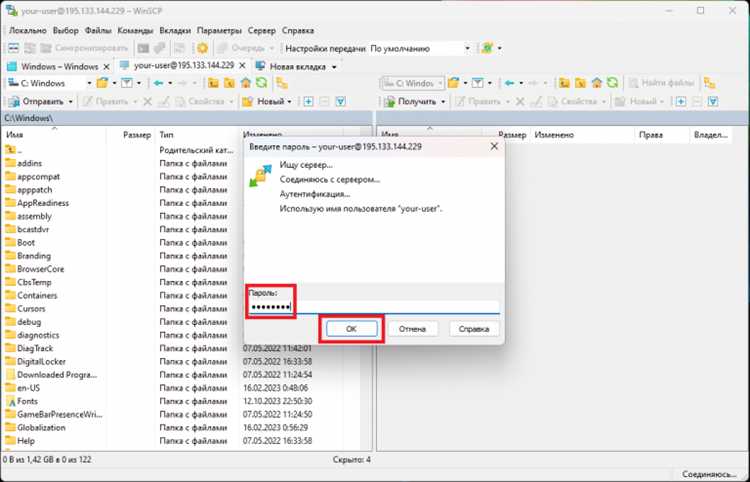This screenshot has width=750, height=482.
Task: Toggle the directory tree in local panel
Action: coord(282,83)
